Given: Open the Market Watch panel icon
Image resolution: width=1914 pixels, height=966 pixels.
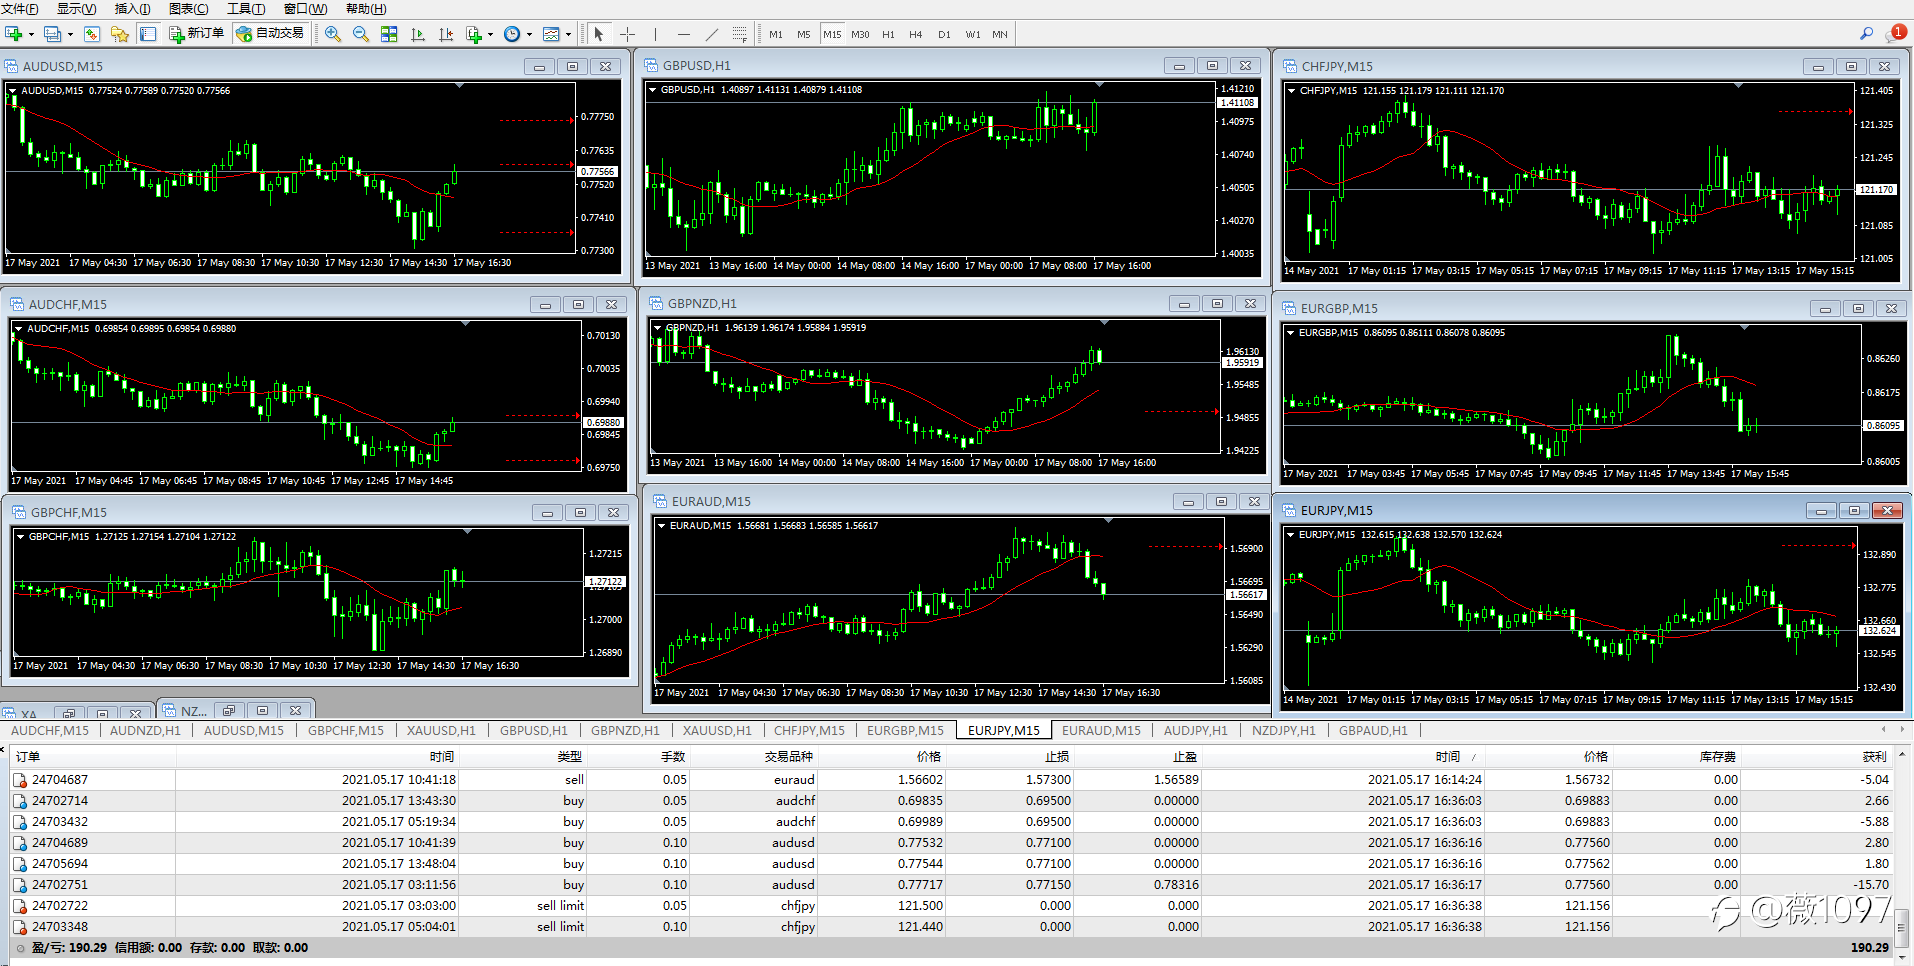Looking at the screenshot, I should click(92, 34).
